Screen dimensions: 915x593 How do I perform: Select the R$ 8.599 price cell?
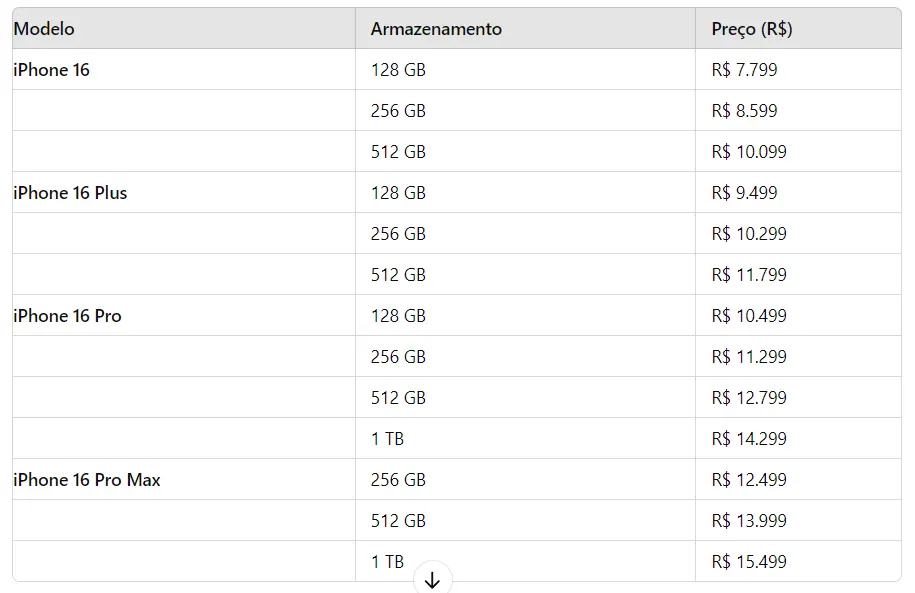[798, 110]
